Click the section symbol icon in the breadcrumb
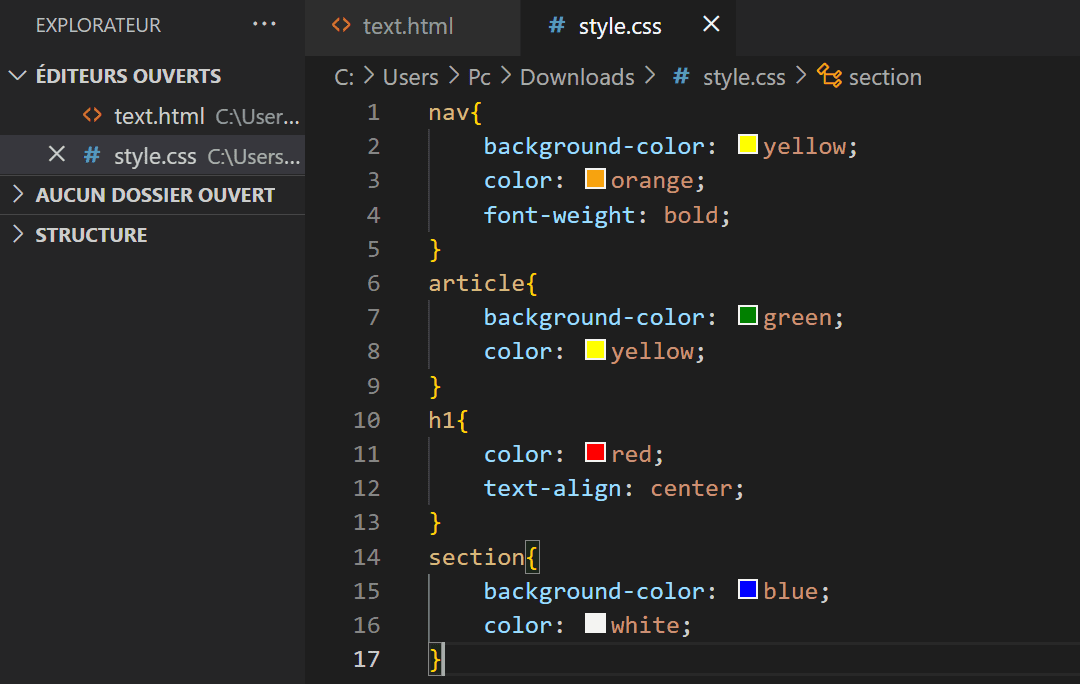The width and height of the screenshot is (1080, 684). (x=829, y=76)
